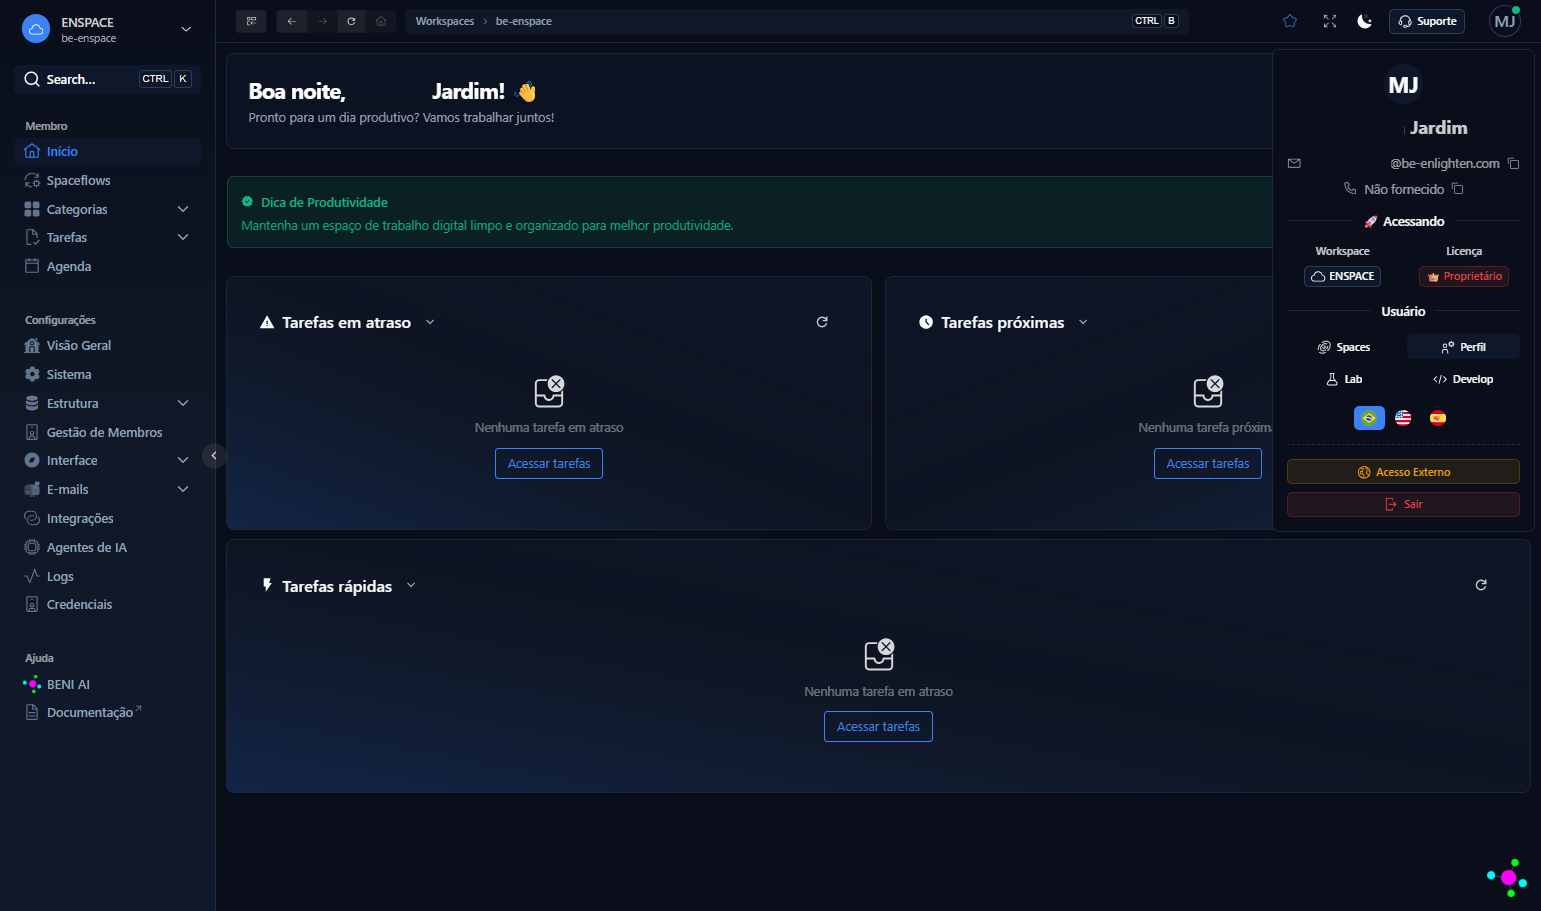Click the fullscreen expand icon in the header
Screen dimensions: 1541x911
click(1330, 21)
